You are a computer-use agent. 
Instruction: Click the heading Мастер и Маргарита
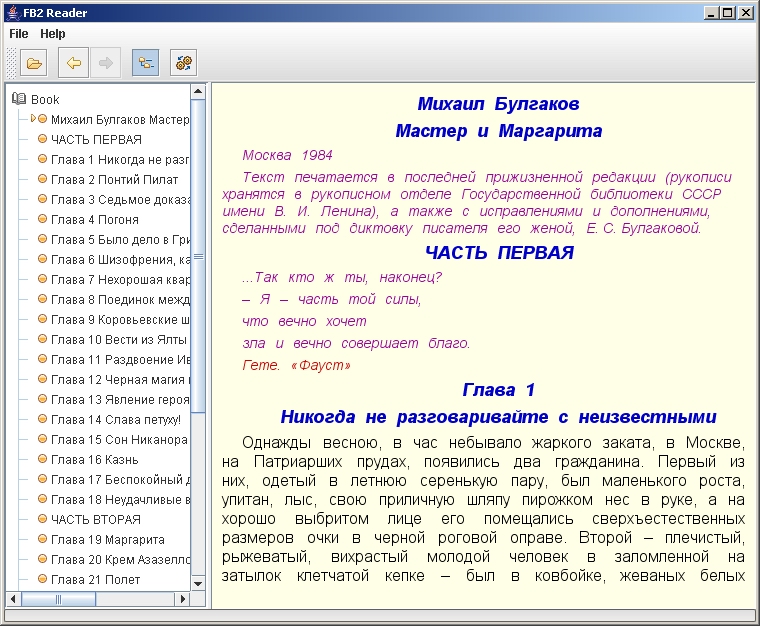click(x=499, y=131)
